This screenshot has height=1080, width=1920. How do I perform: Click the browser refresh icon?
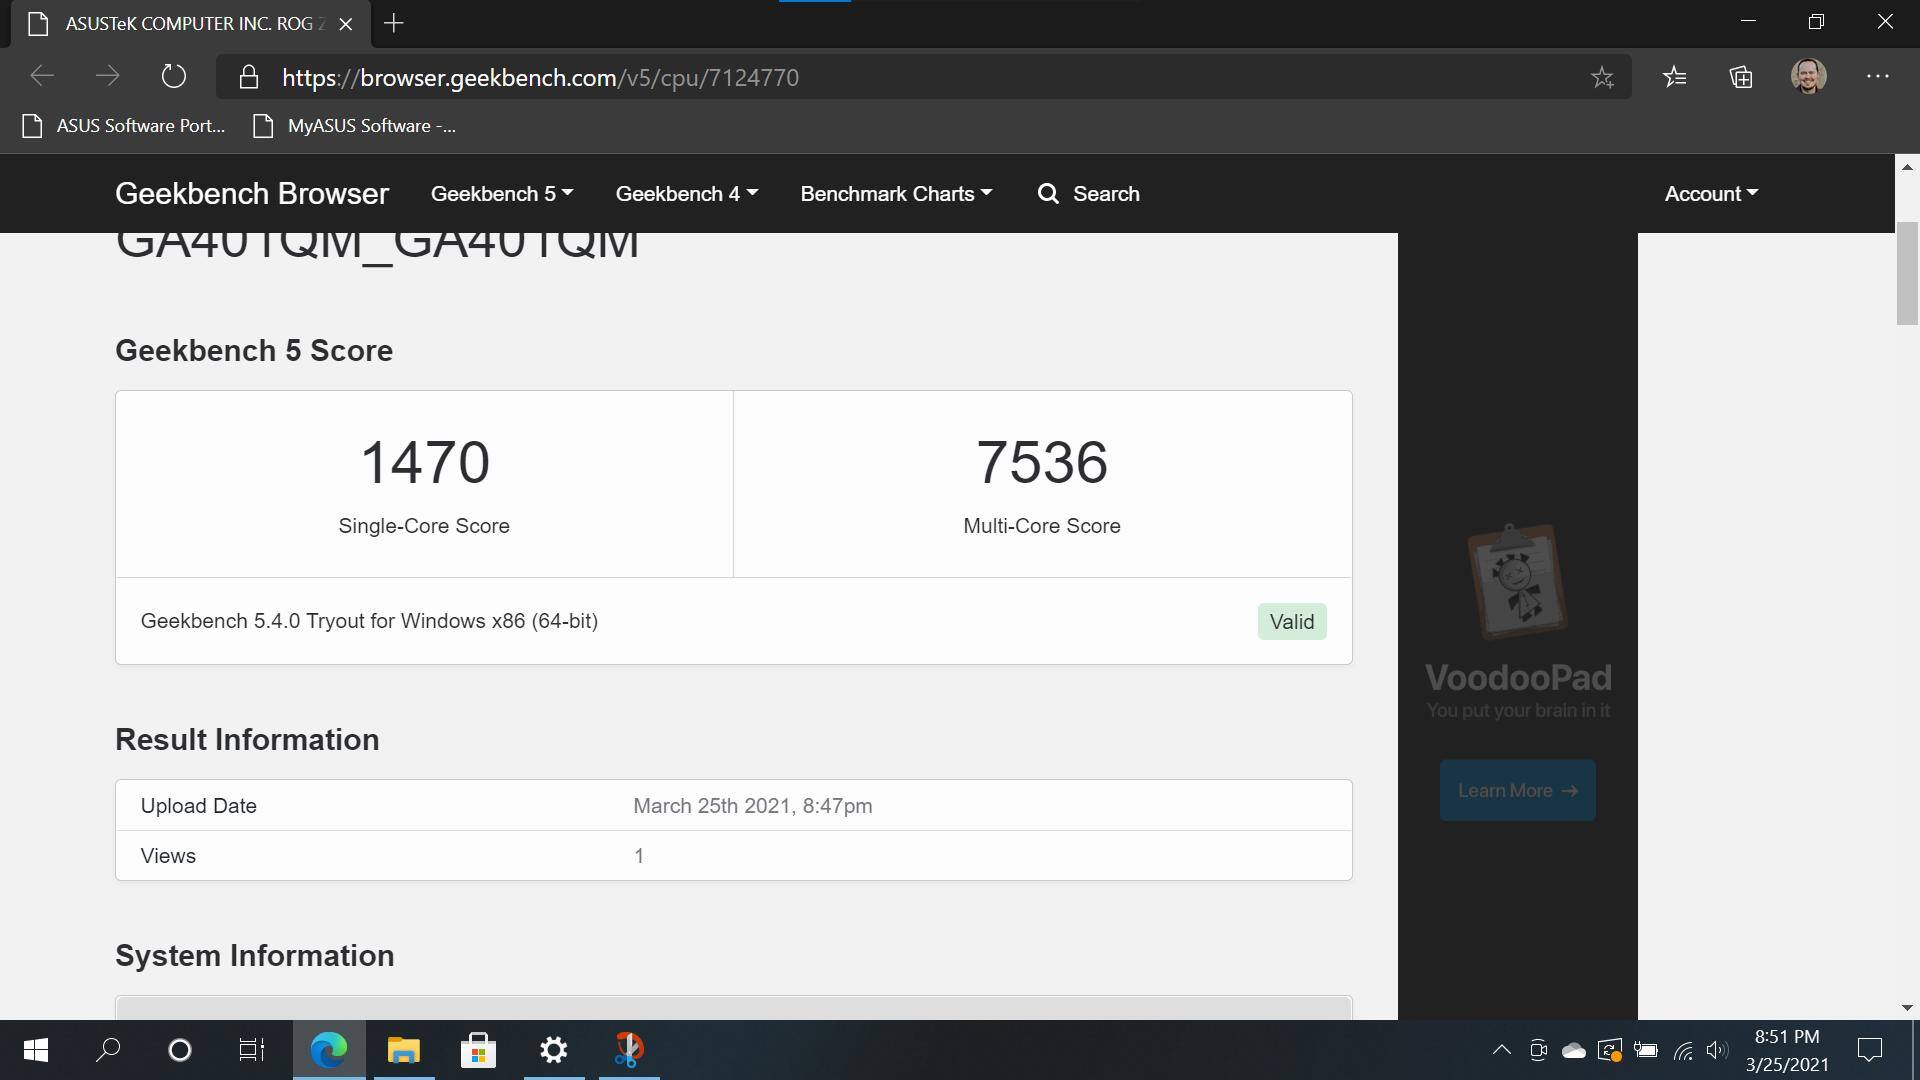[173, 77]
